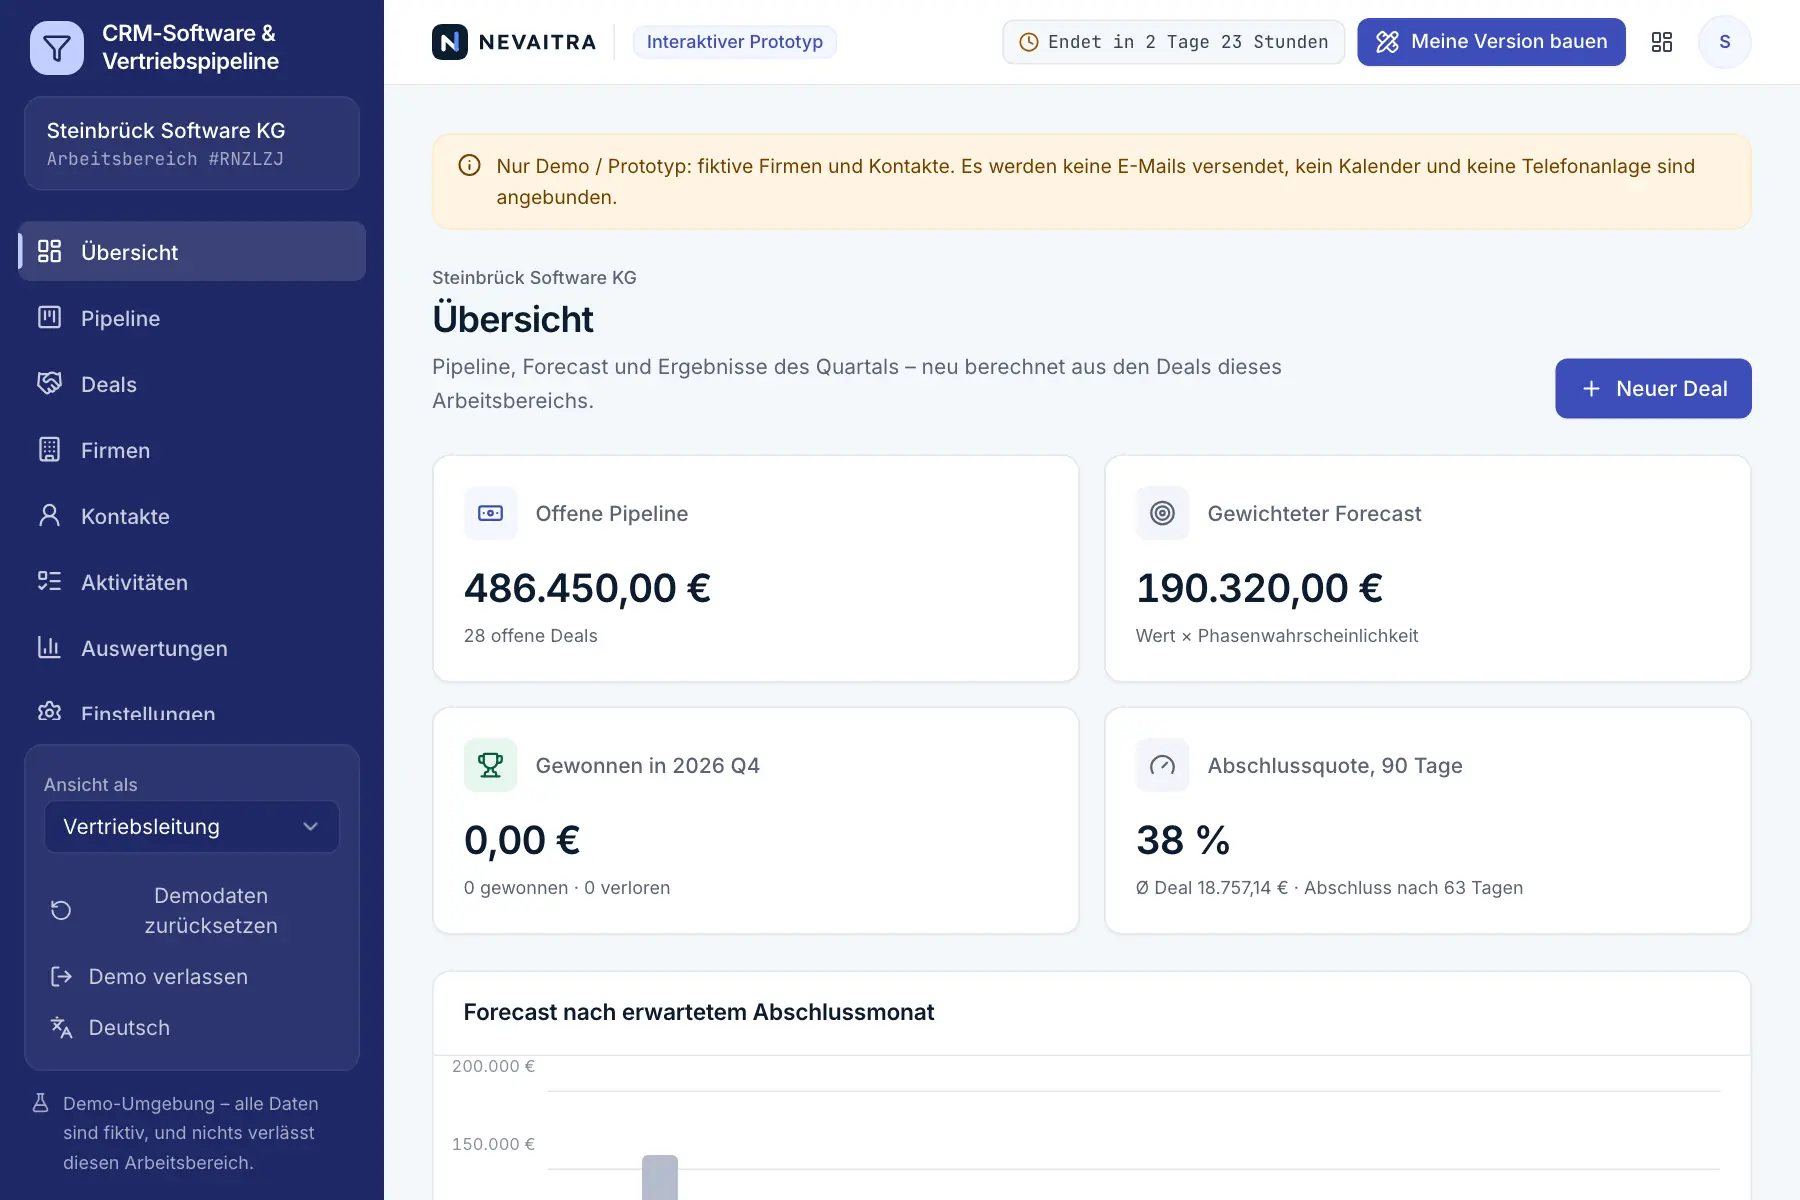Click the Kontakte person icon
The height and width of the screenshot is (1200, 1800).
tap(49, 516)
